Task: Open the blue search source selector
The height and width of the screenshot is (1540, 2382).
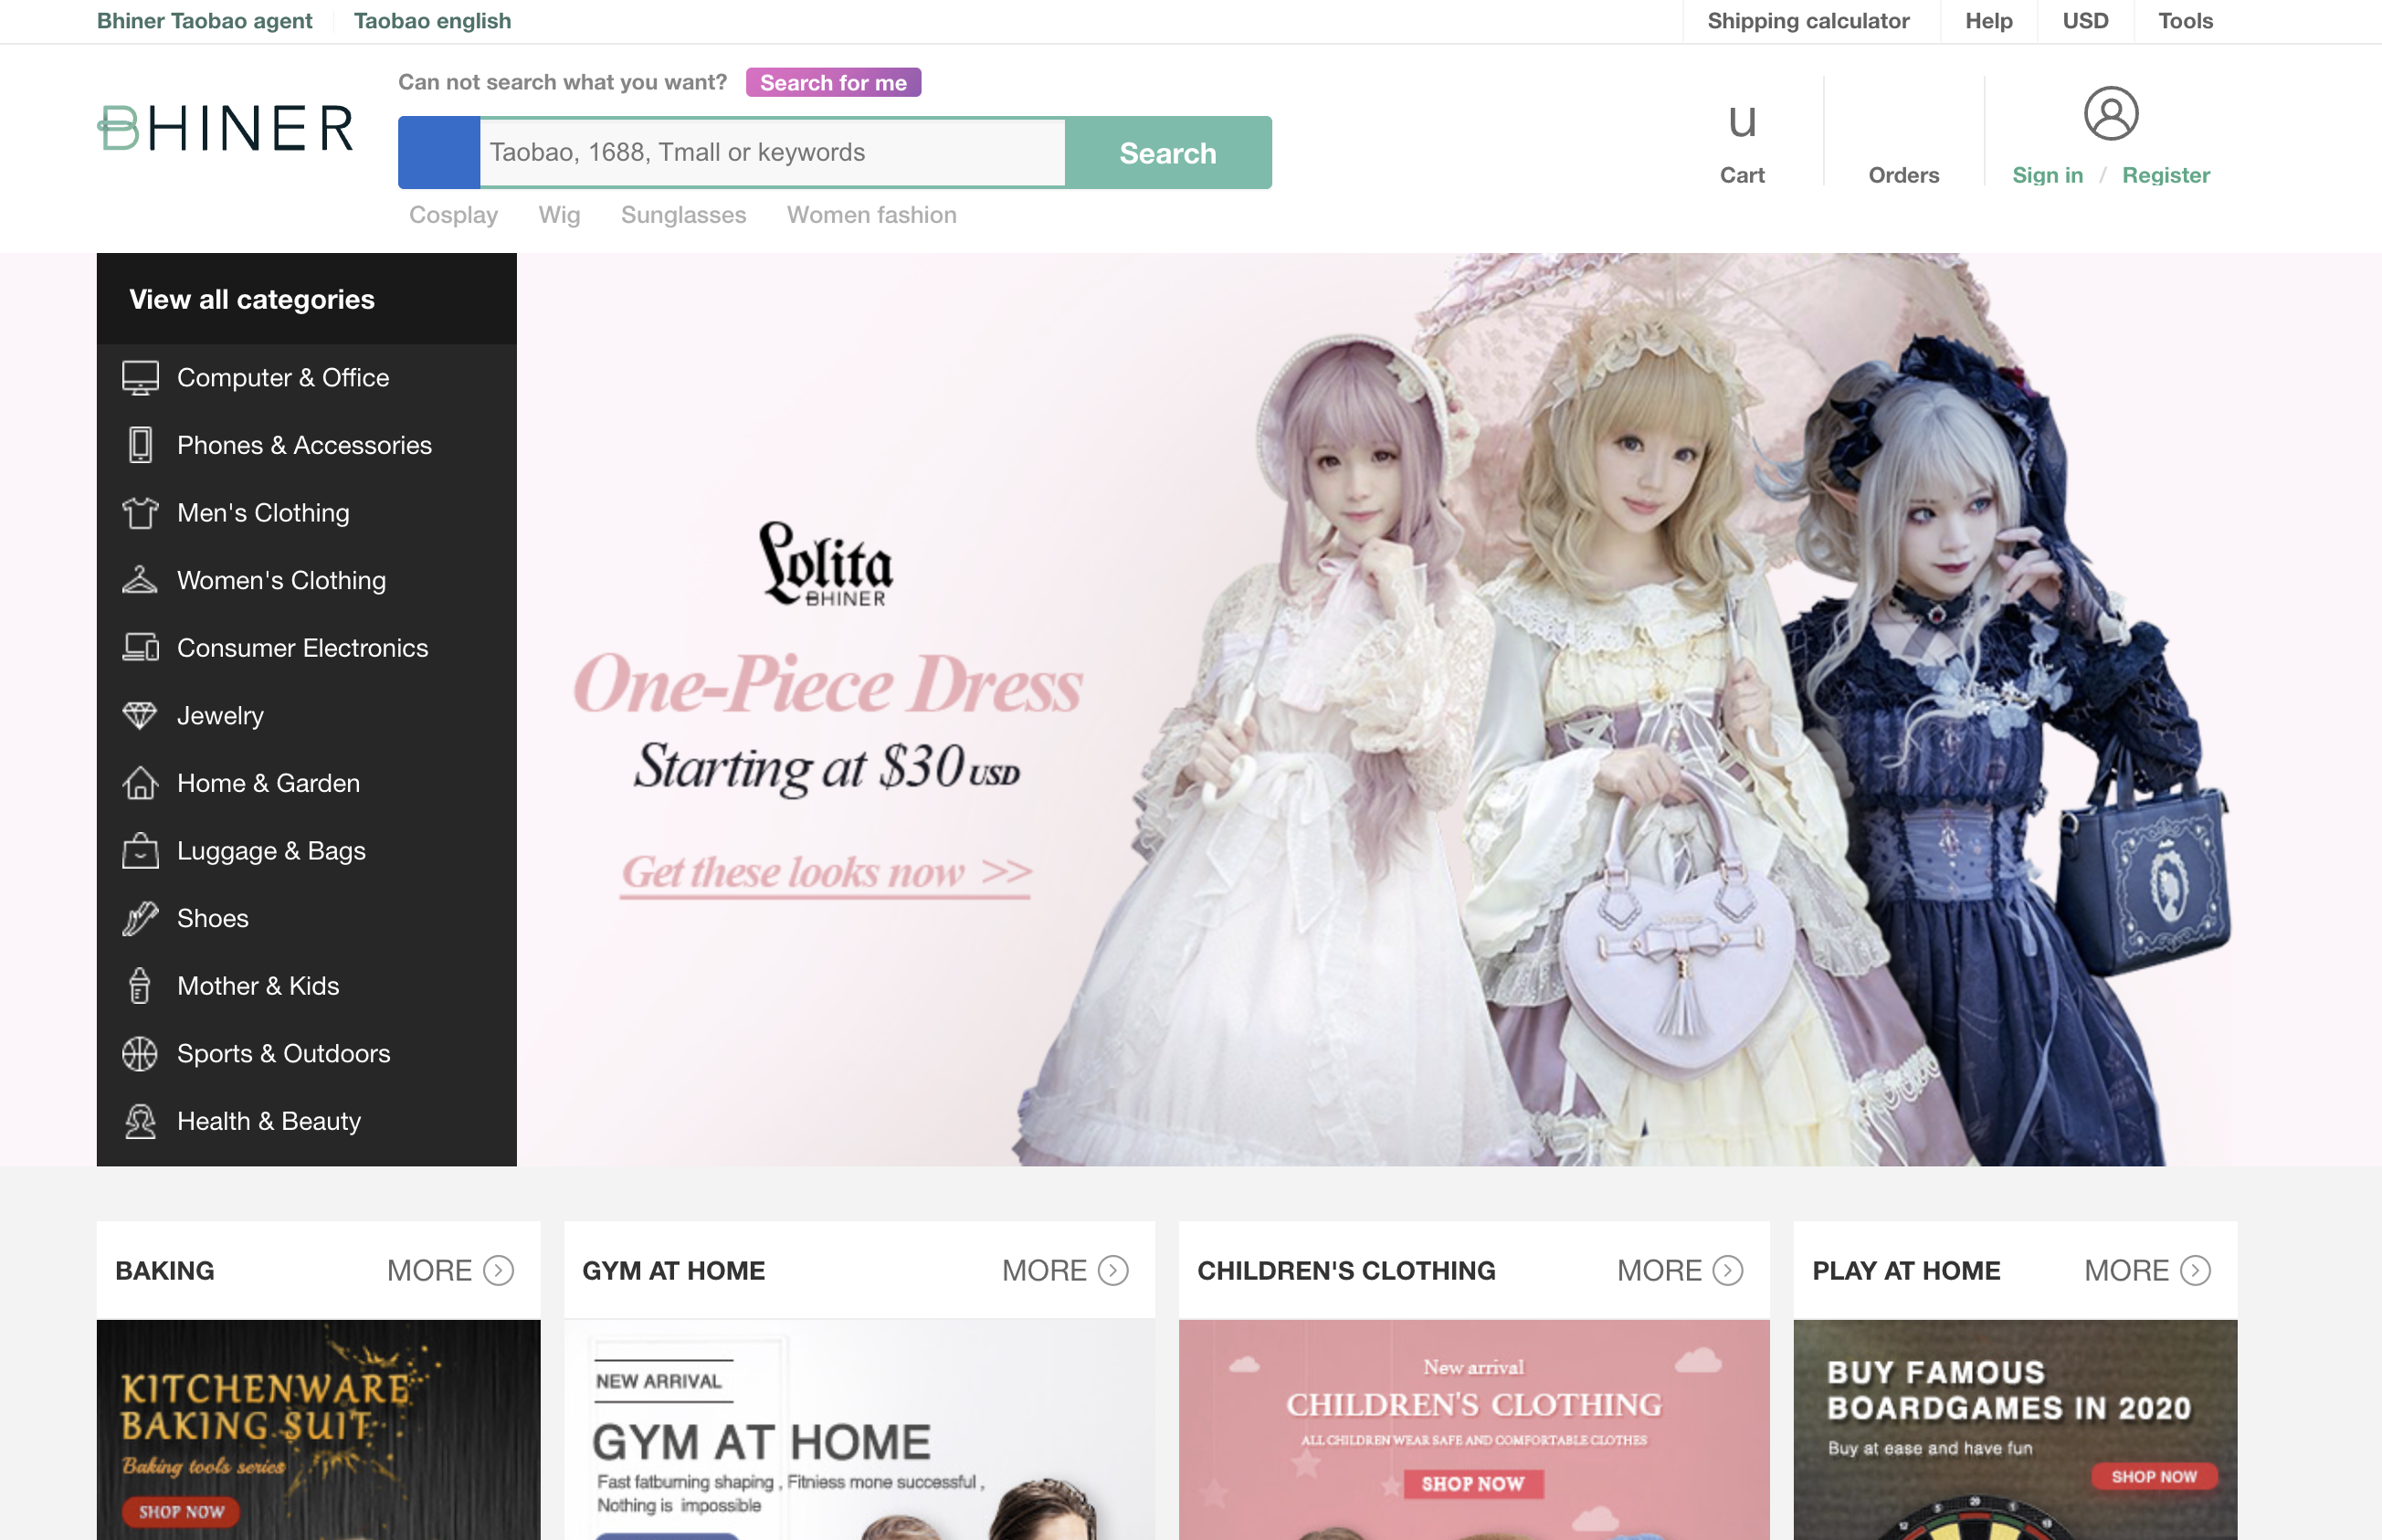Action: click(439, 152)
